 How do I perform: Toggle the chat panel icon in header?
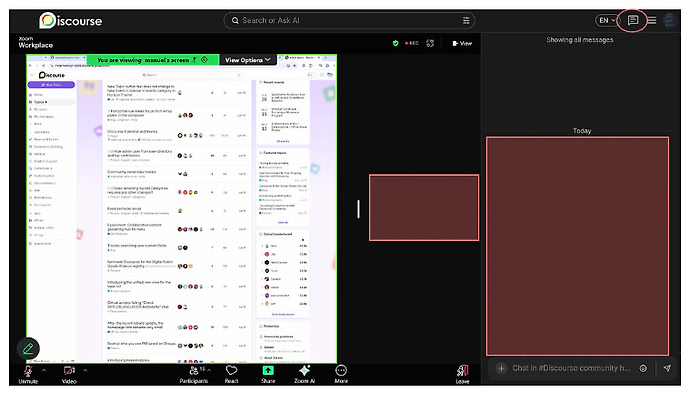click(x=632, y=20)
